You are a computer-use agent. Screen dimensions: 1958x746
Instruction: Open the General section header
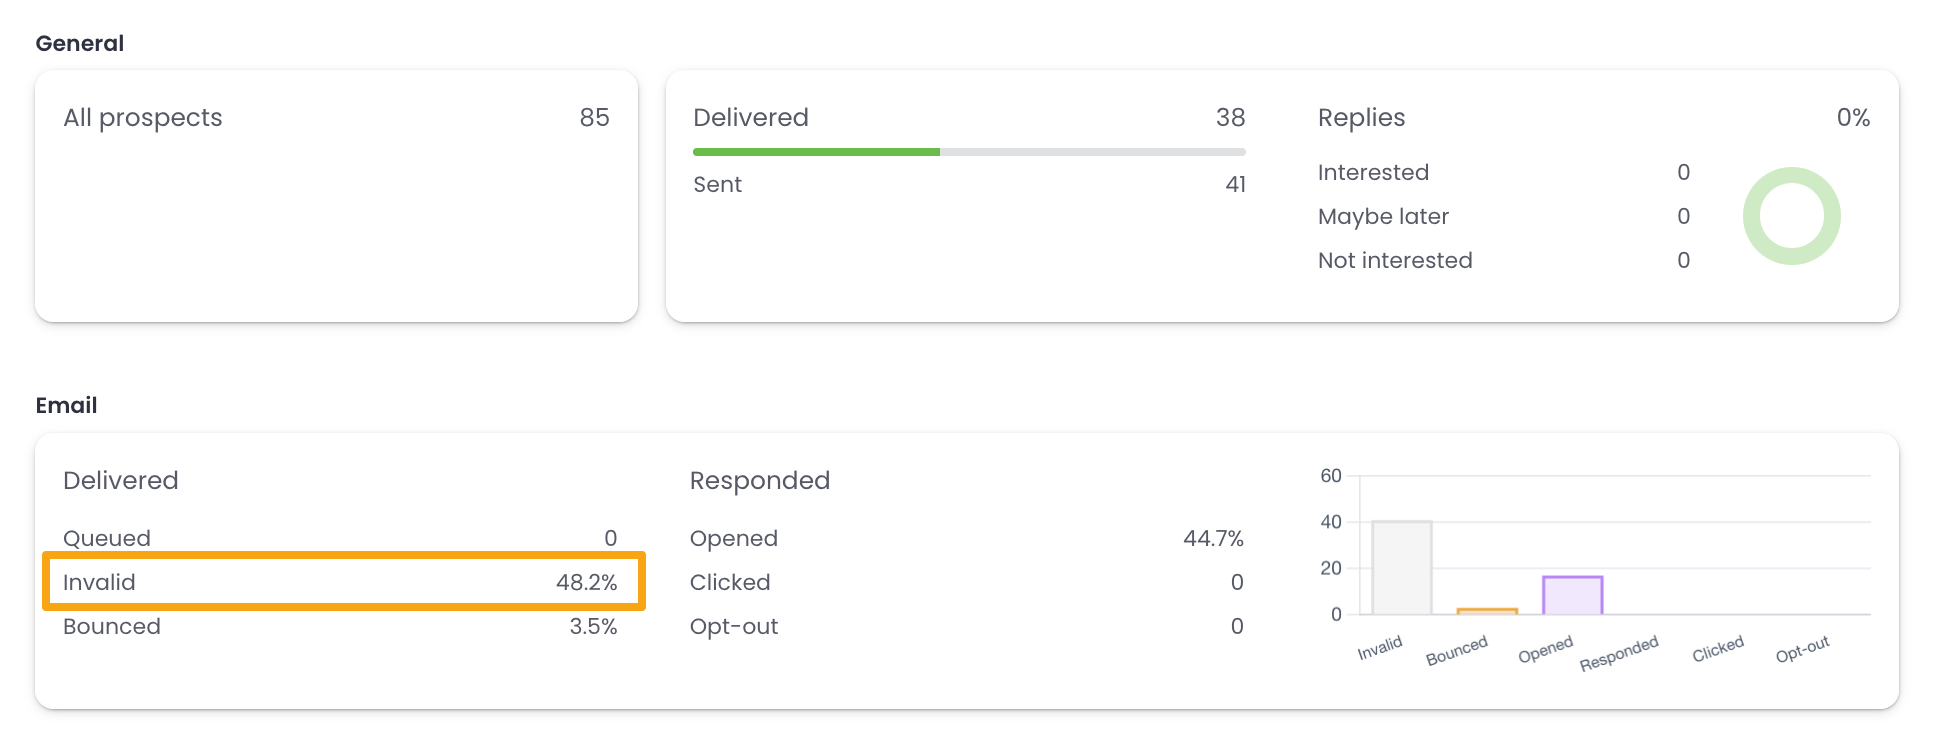pos(79,43)
